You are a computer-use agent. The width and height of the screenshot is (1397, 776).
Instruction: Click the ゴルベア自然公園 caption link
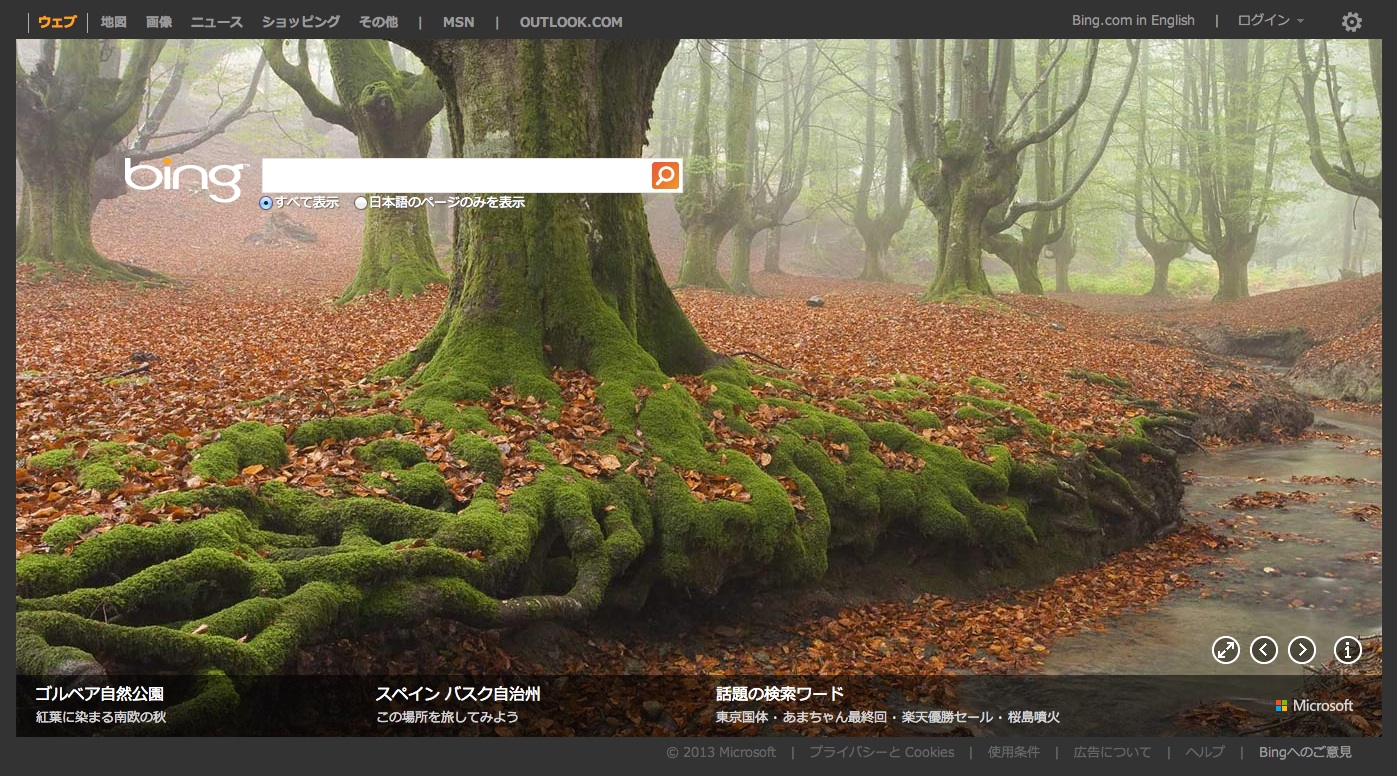99,694
